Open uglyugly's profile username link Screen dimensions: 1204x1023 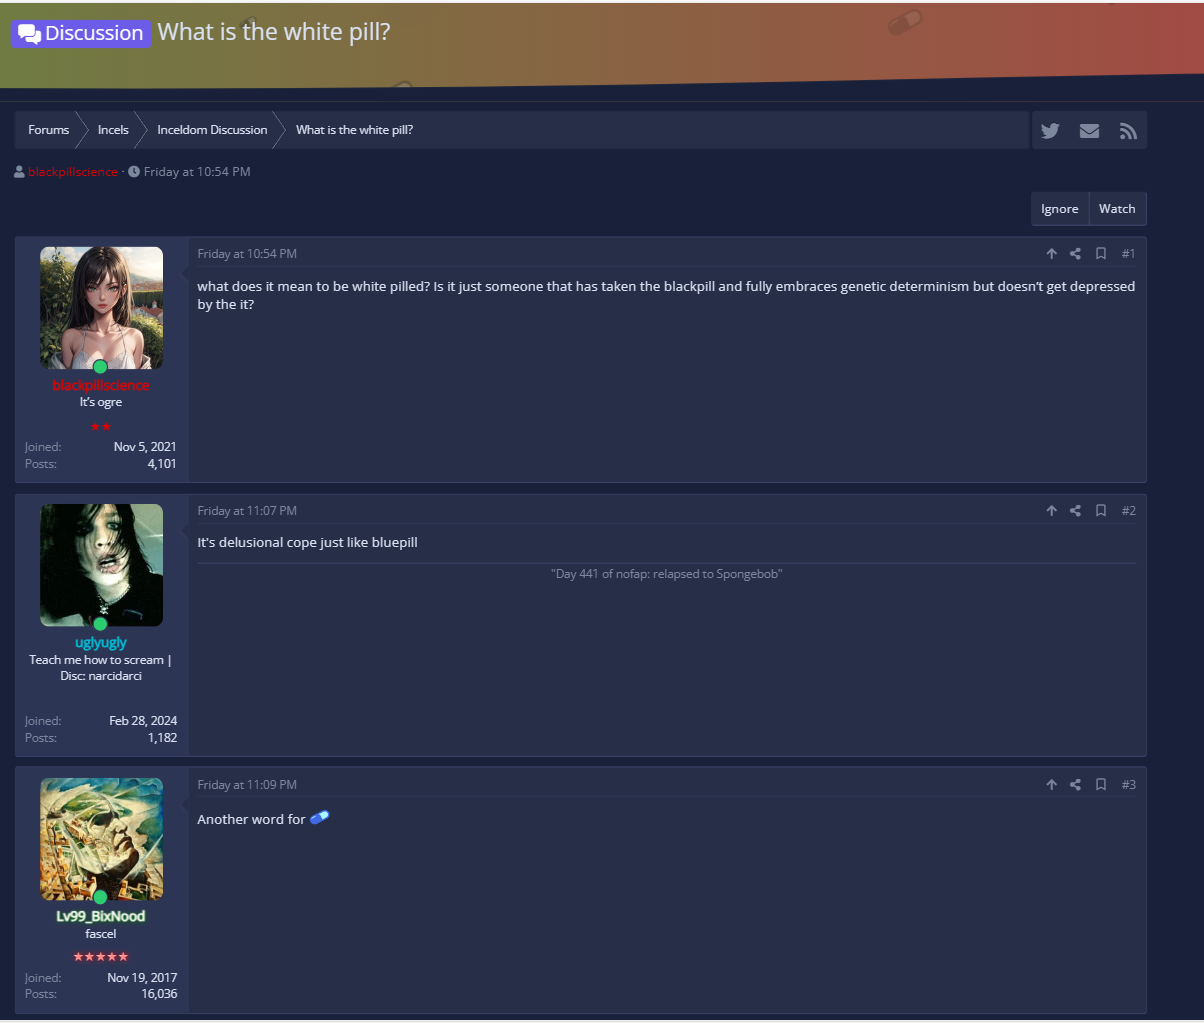[101, 642]
